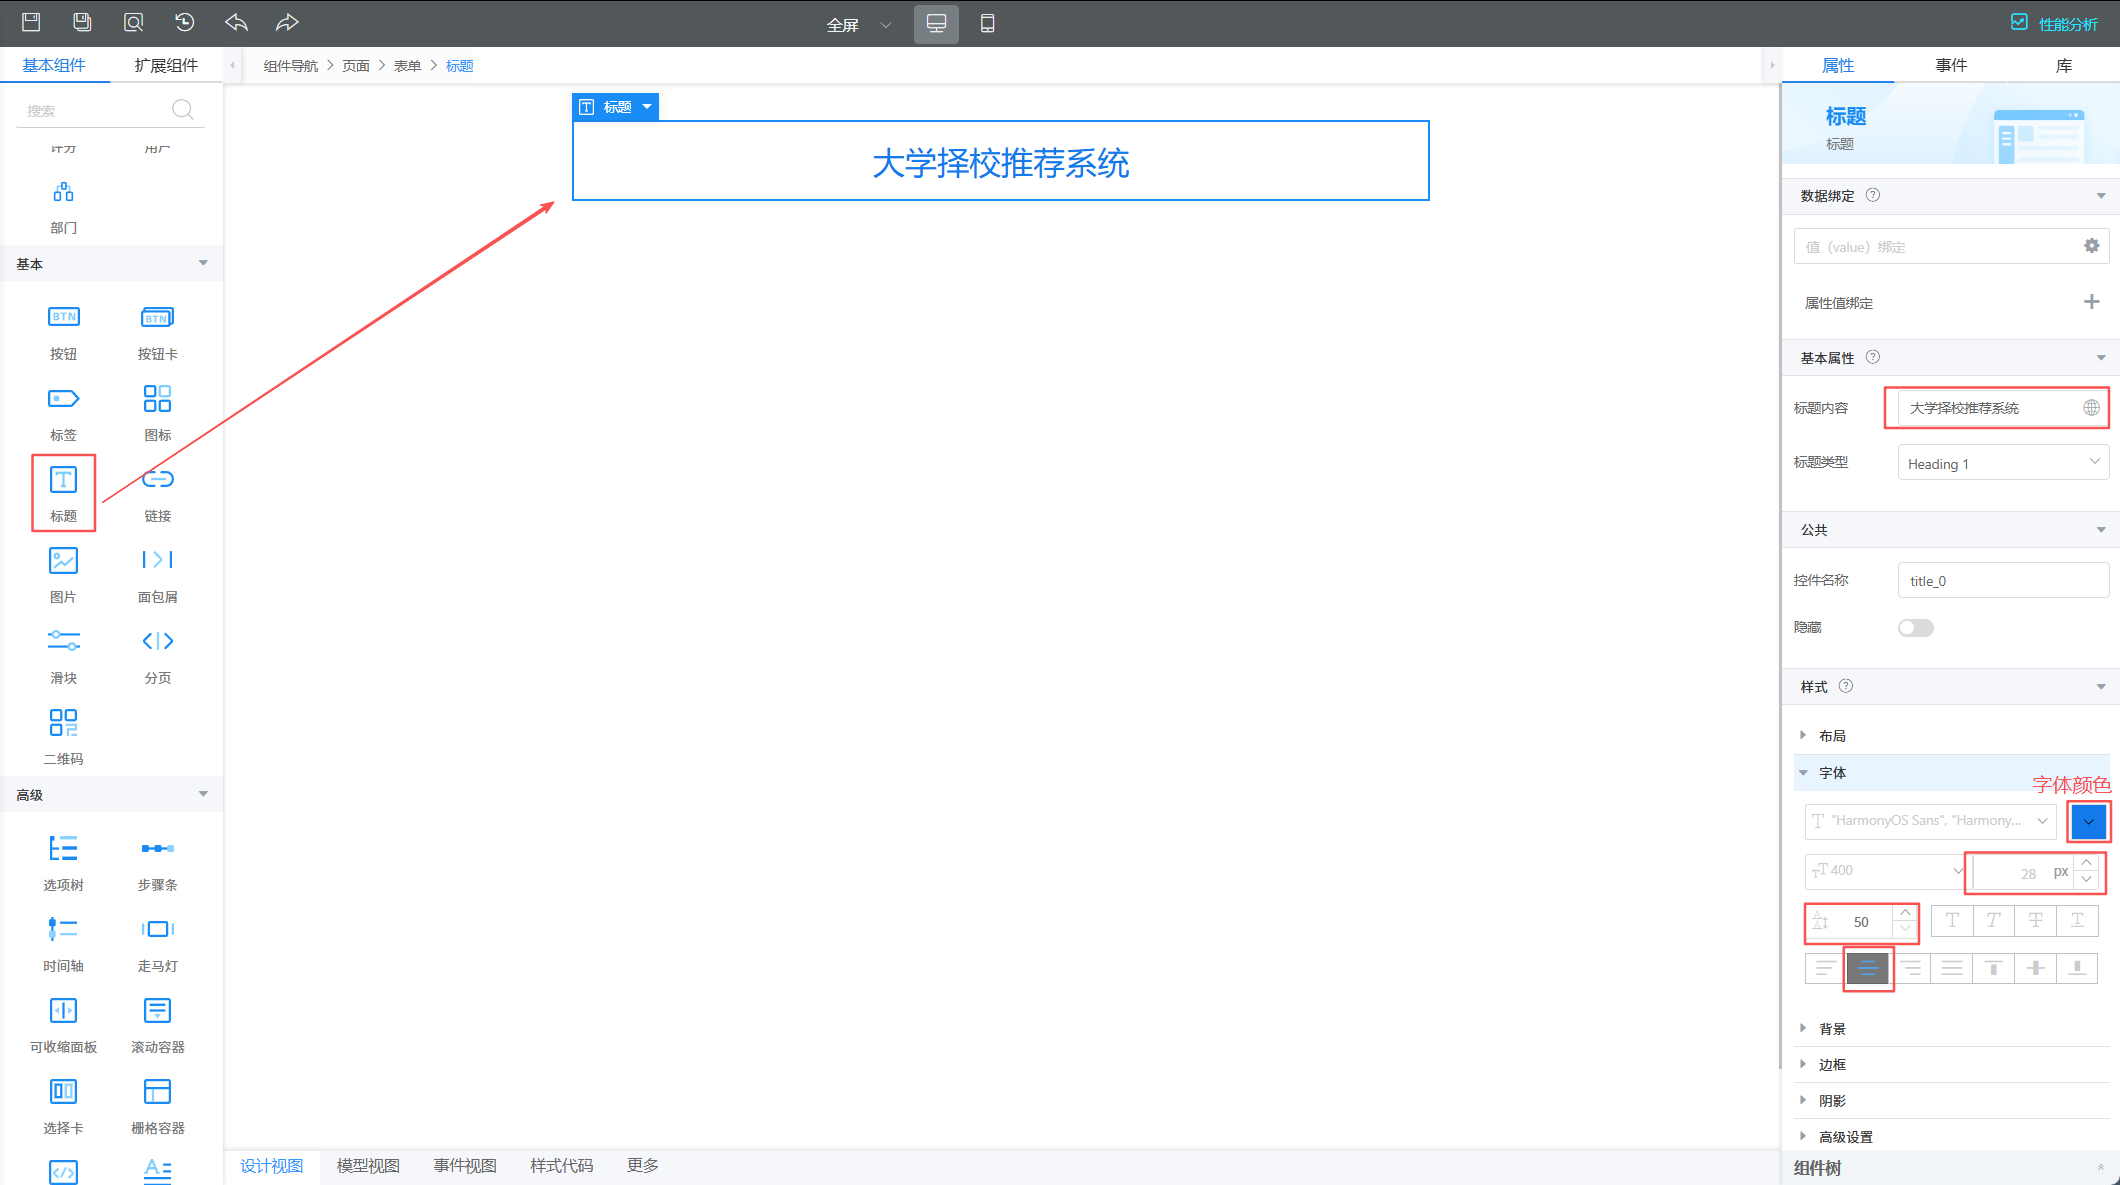Expand the 背景 style section
Image resolution: width=2120 pixels, height=1185 pixels.
pos(1832,1029)
